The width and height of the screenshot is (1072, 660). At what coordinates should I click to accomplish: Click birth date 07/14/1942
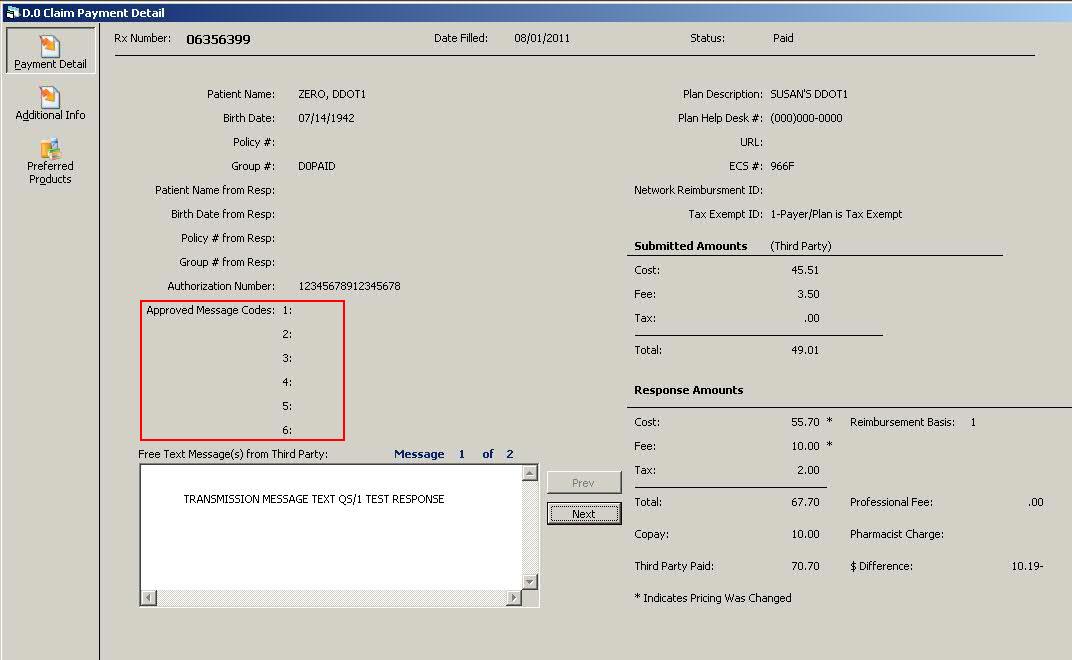326,118
